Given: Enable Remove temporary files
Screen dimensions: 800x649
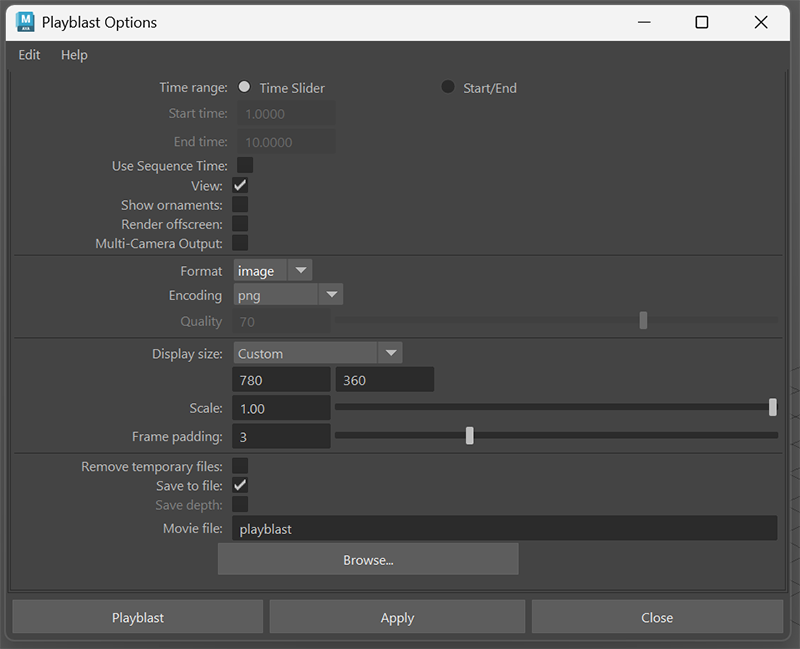Looking at the screenshot, I should [x=240, y=465].
